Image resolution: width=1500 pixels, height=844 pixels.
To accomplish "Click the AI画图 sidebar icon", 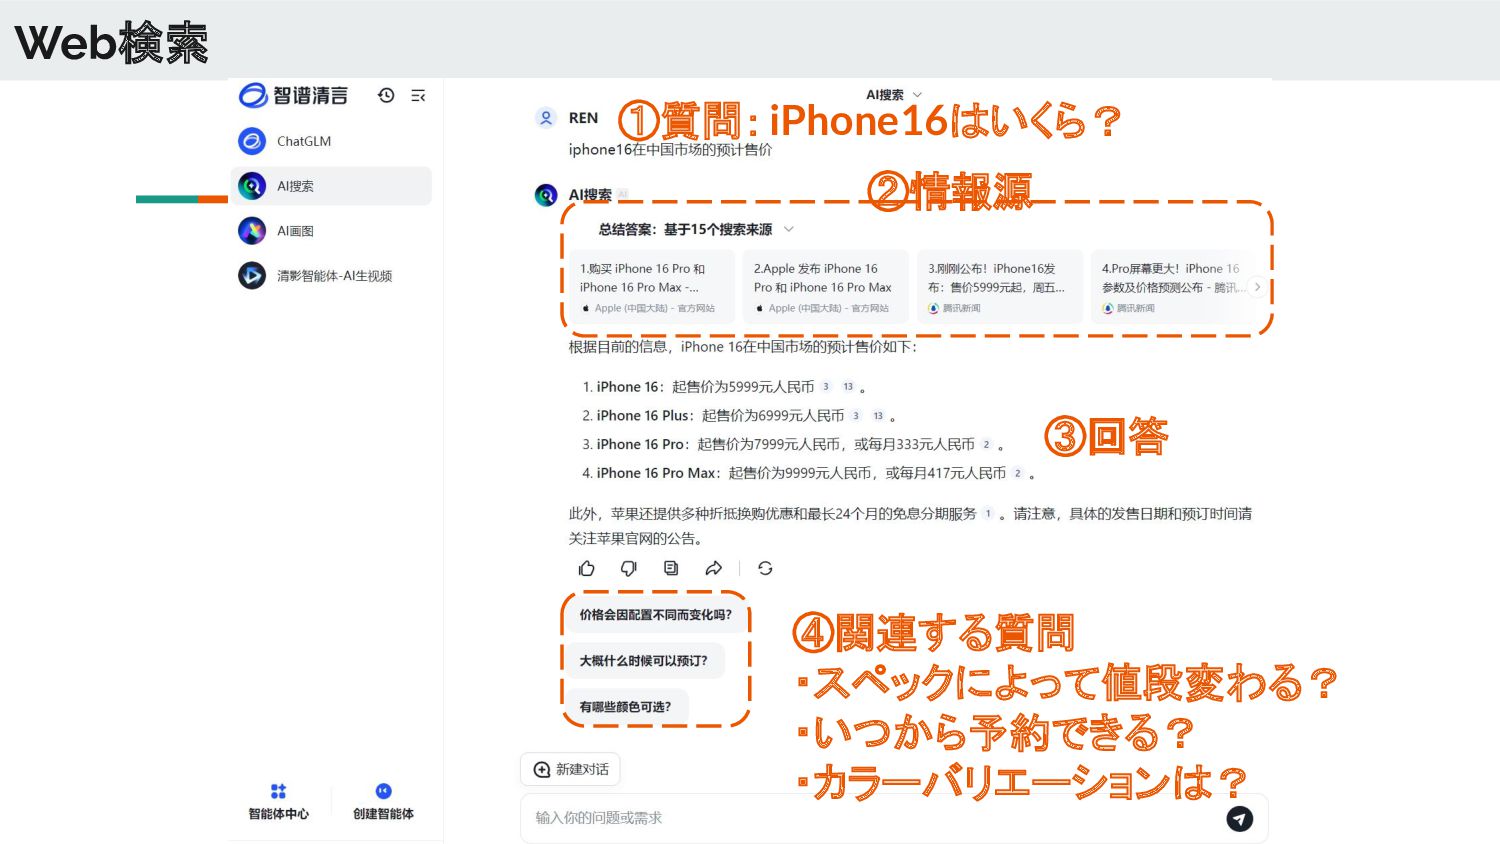I will tap(252, 231).
